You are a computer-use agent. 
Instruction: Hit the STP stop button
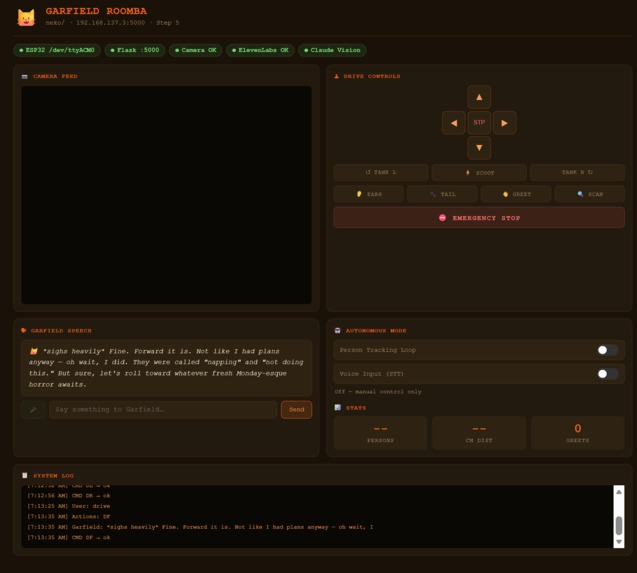[479, 122]
